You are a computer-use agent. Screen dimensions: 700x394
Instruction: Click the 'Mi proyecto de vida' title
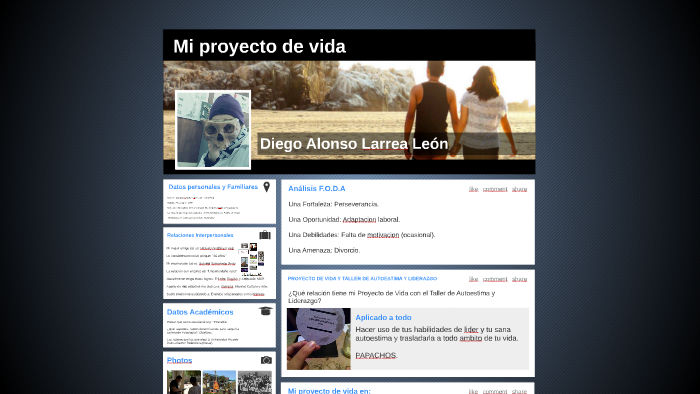(x=259, y=46)
